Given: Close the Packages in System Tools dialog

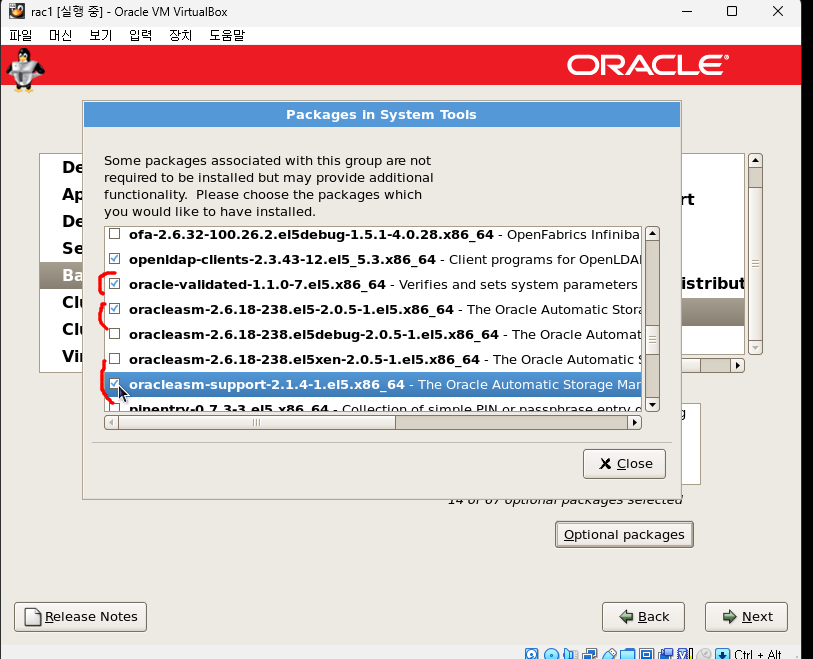Looking at the screenshot, I should 624,464.
